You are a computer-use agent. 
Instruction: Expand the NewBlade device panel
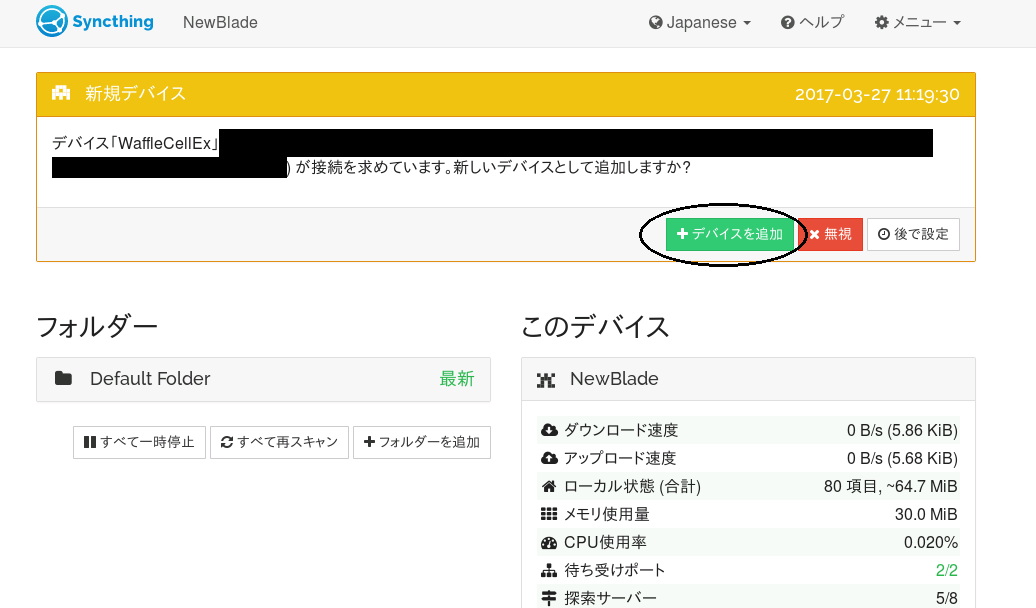coord(748,379)
